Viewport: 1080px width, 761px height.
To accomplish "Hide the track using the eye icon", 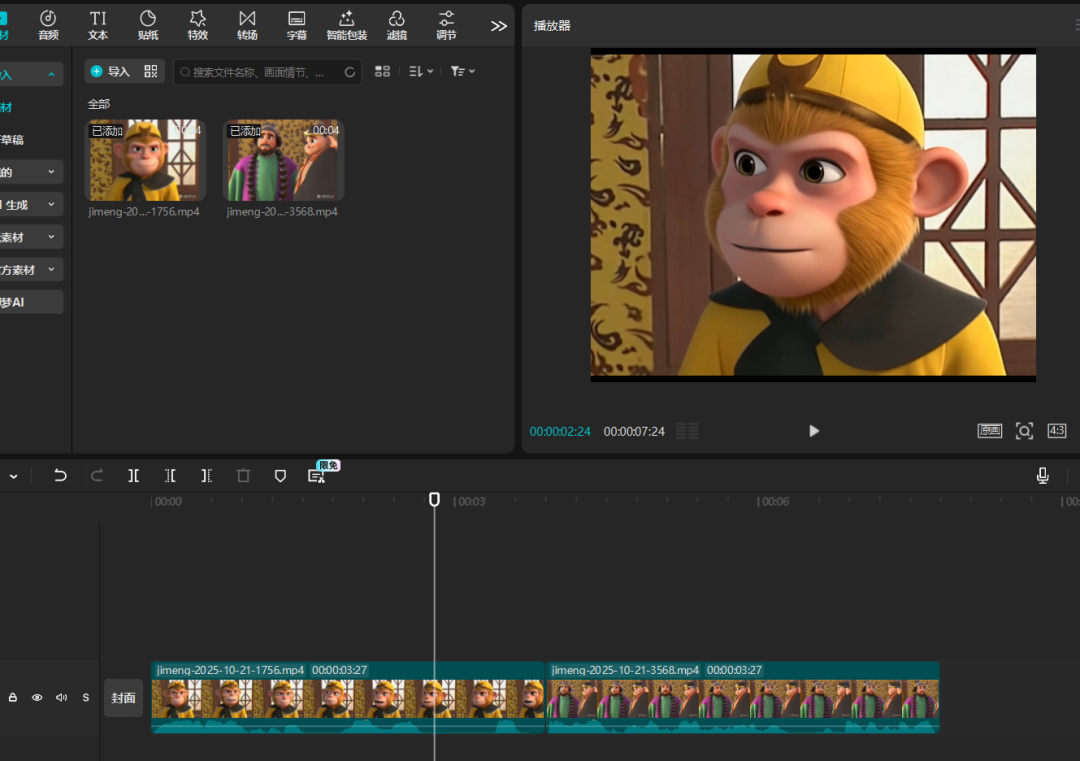I will pyautogui.click(x=37, y=697).
